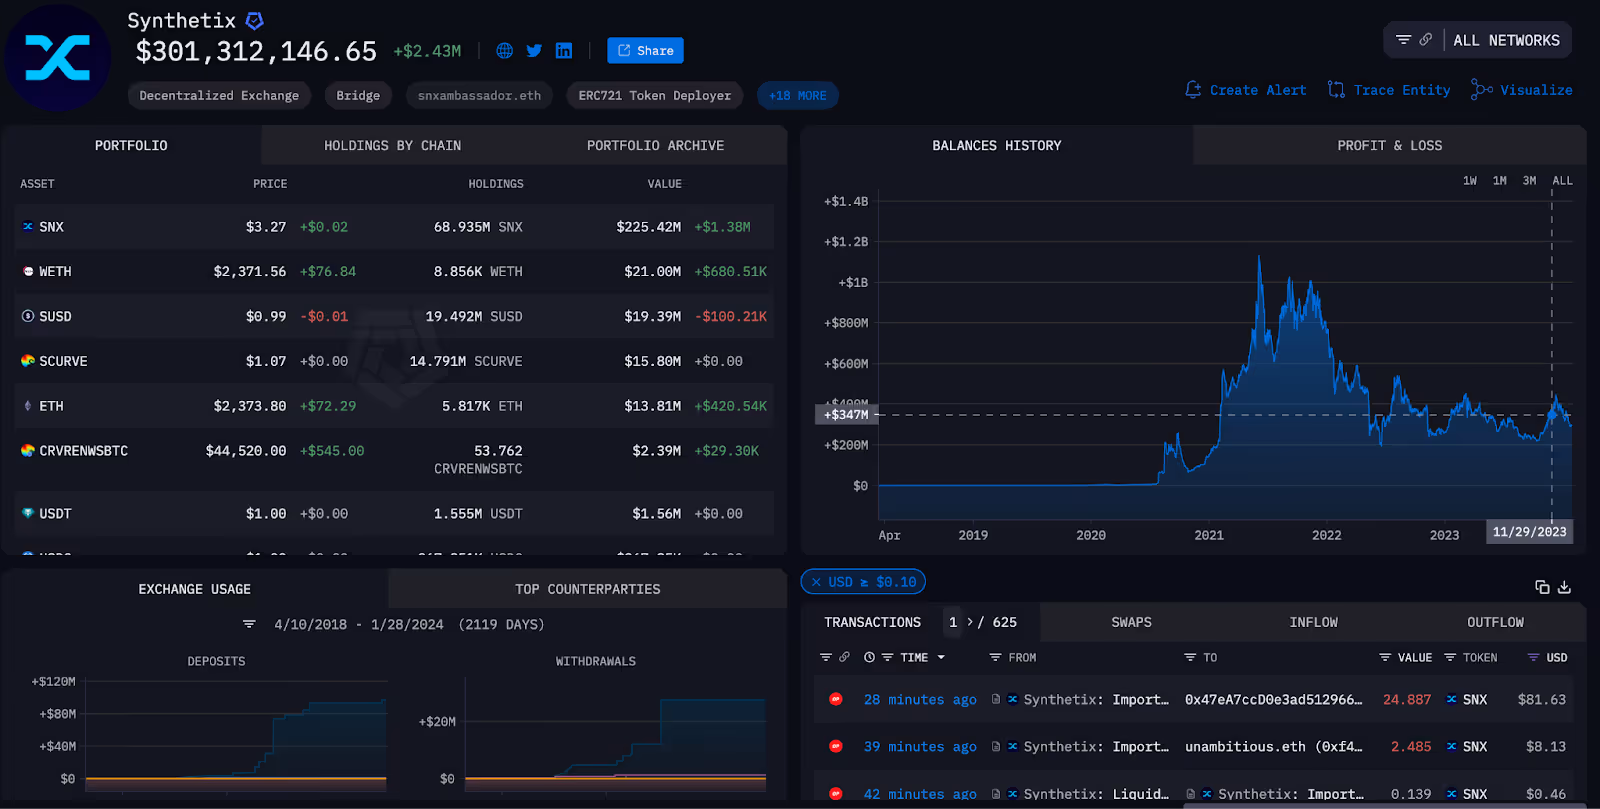Click the verified badge next to Synthetix
This screenshot has height=809, width=1600.
(255, 20)
